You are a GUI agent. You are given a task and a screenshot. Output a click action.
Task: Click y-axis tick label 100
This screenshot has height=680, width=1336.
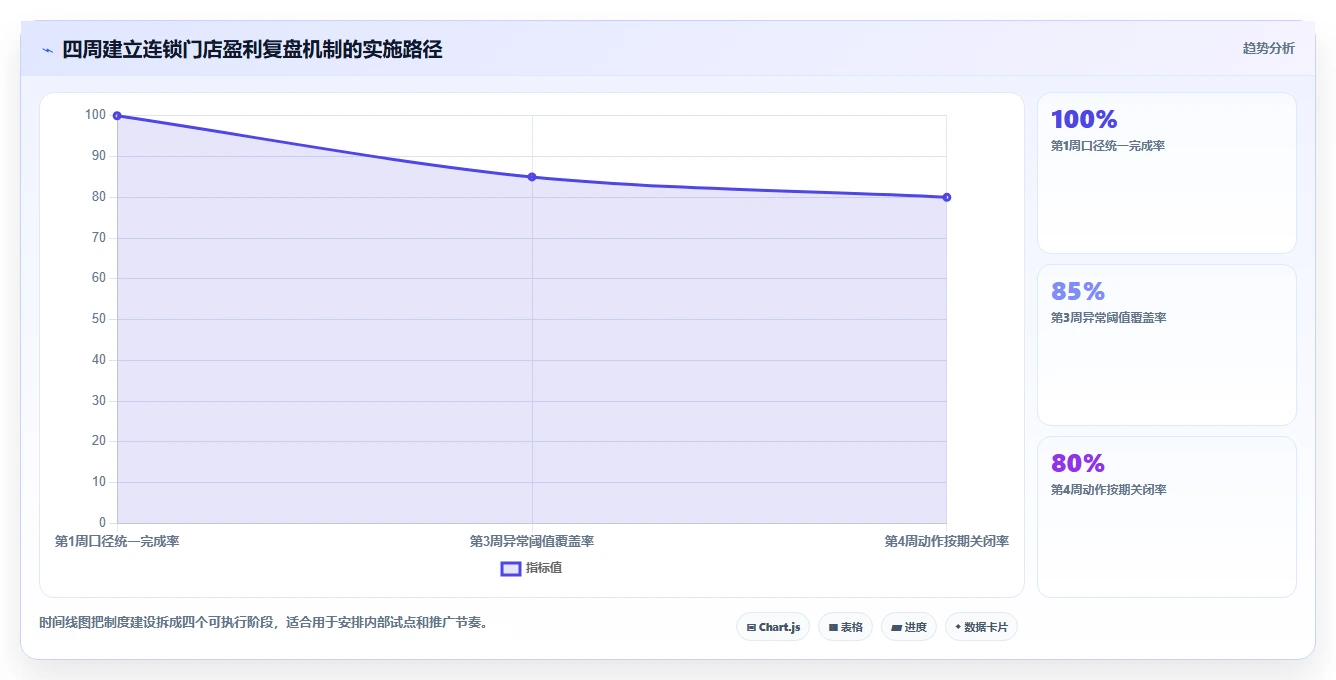point(95,115)
